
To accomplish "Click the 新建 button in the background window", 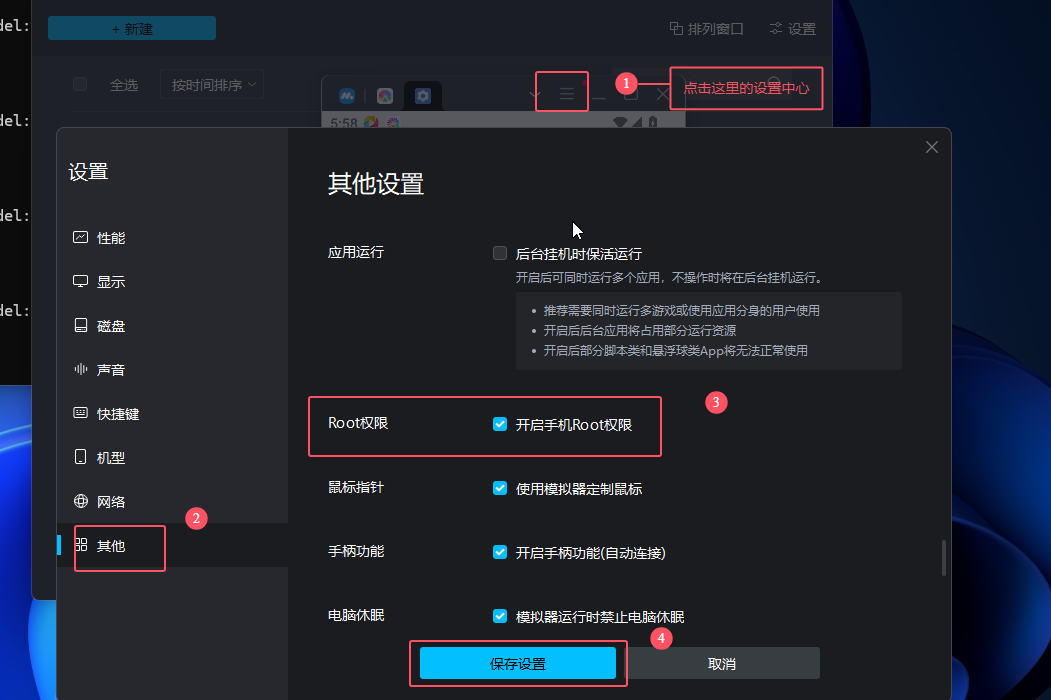I will pyautogui.click(x=132, y=29).
